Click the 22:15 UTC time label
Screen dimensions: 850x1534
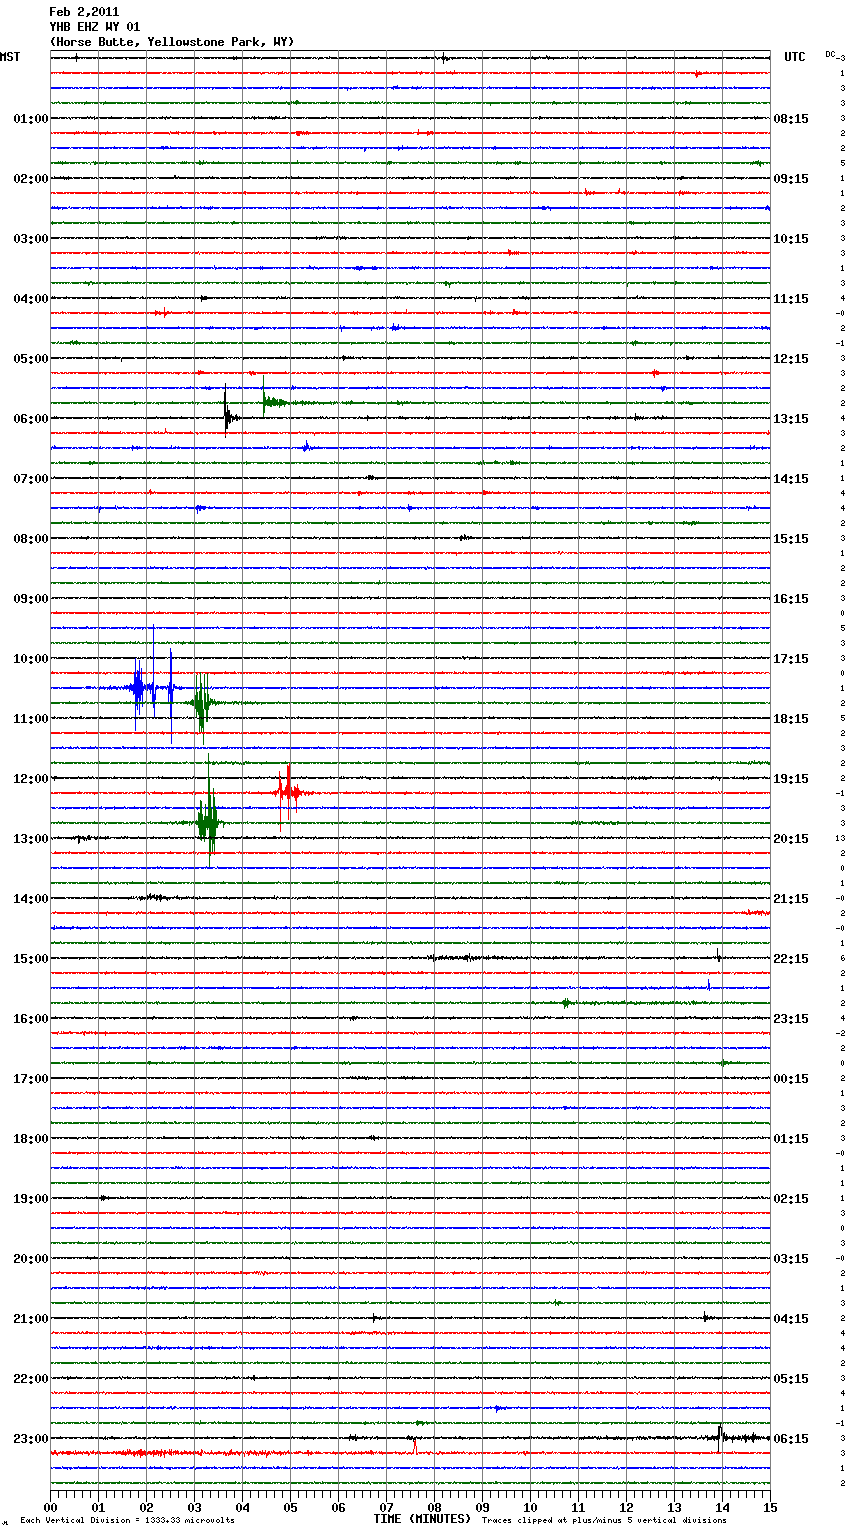[x=791, y=959]
